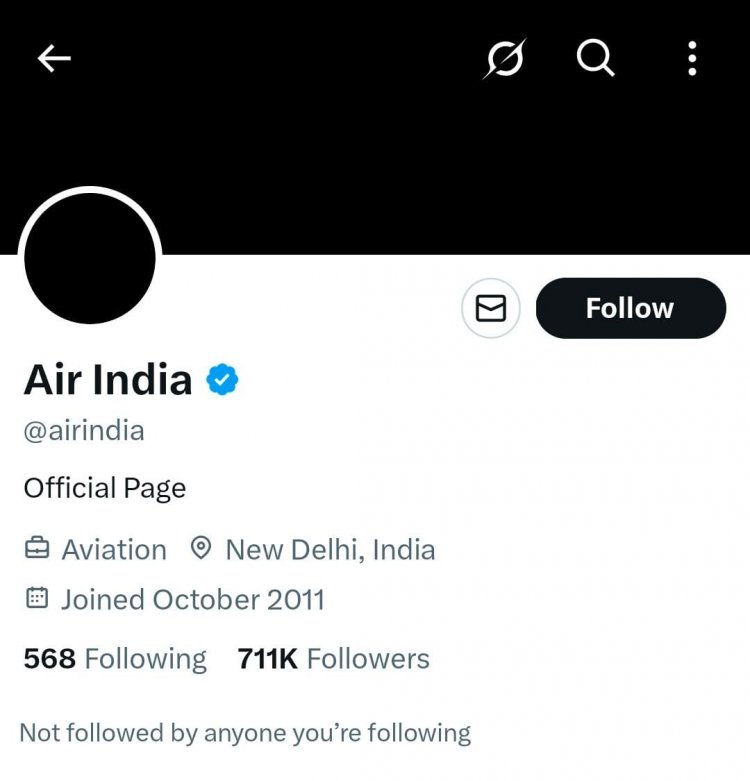This screenshot has width=750, height=781.
Task: Tap the calendar icon beside join date
Action: tap(36, 599)
